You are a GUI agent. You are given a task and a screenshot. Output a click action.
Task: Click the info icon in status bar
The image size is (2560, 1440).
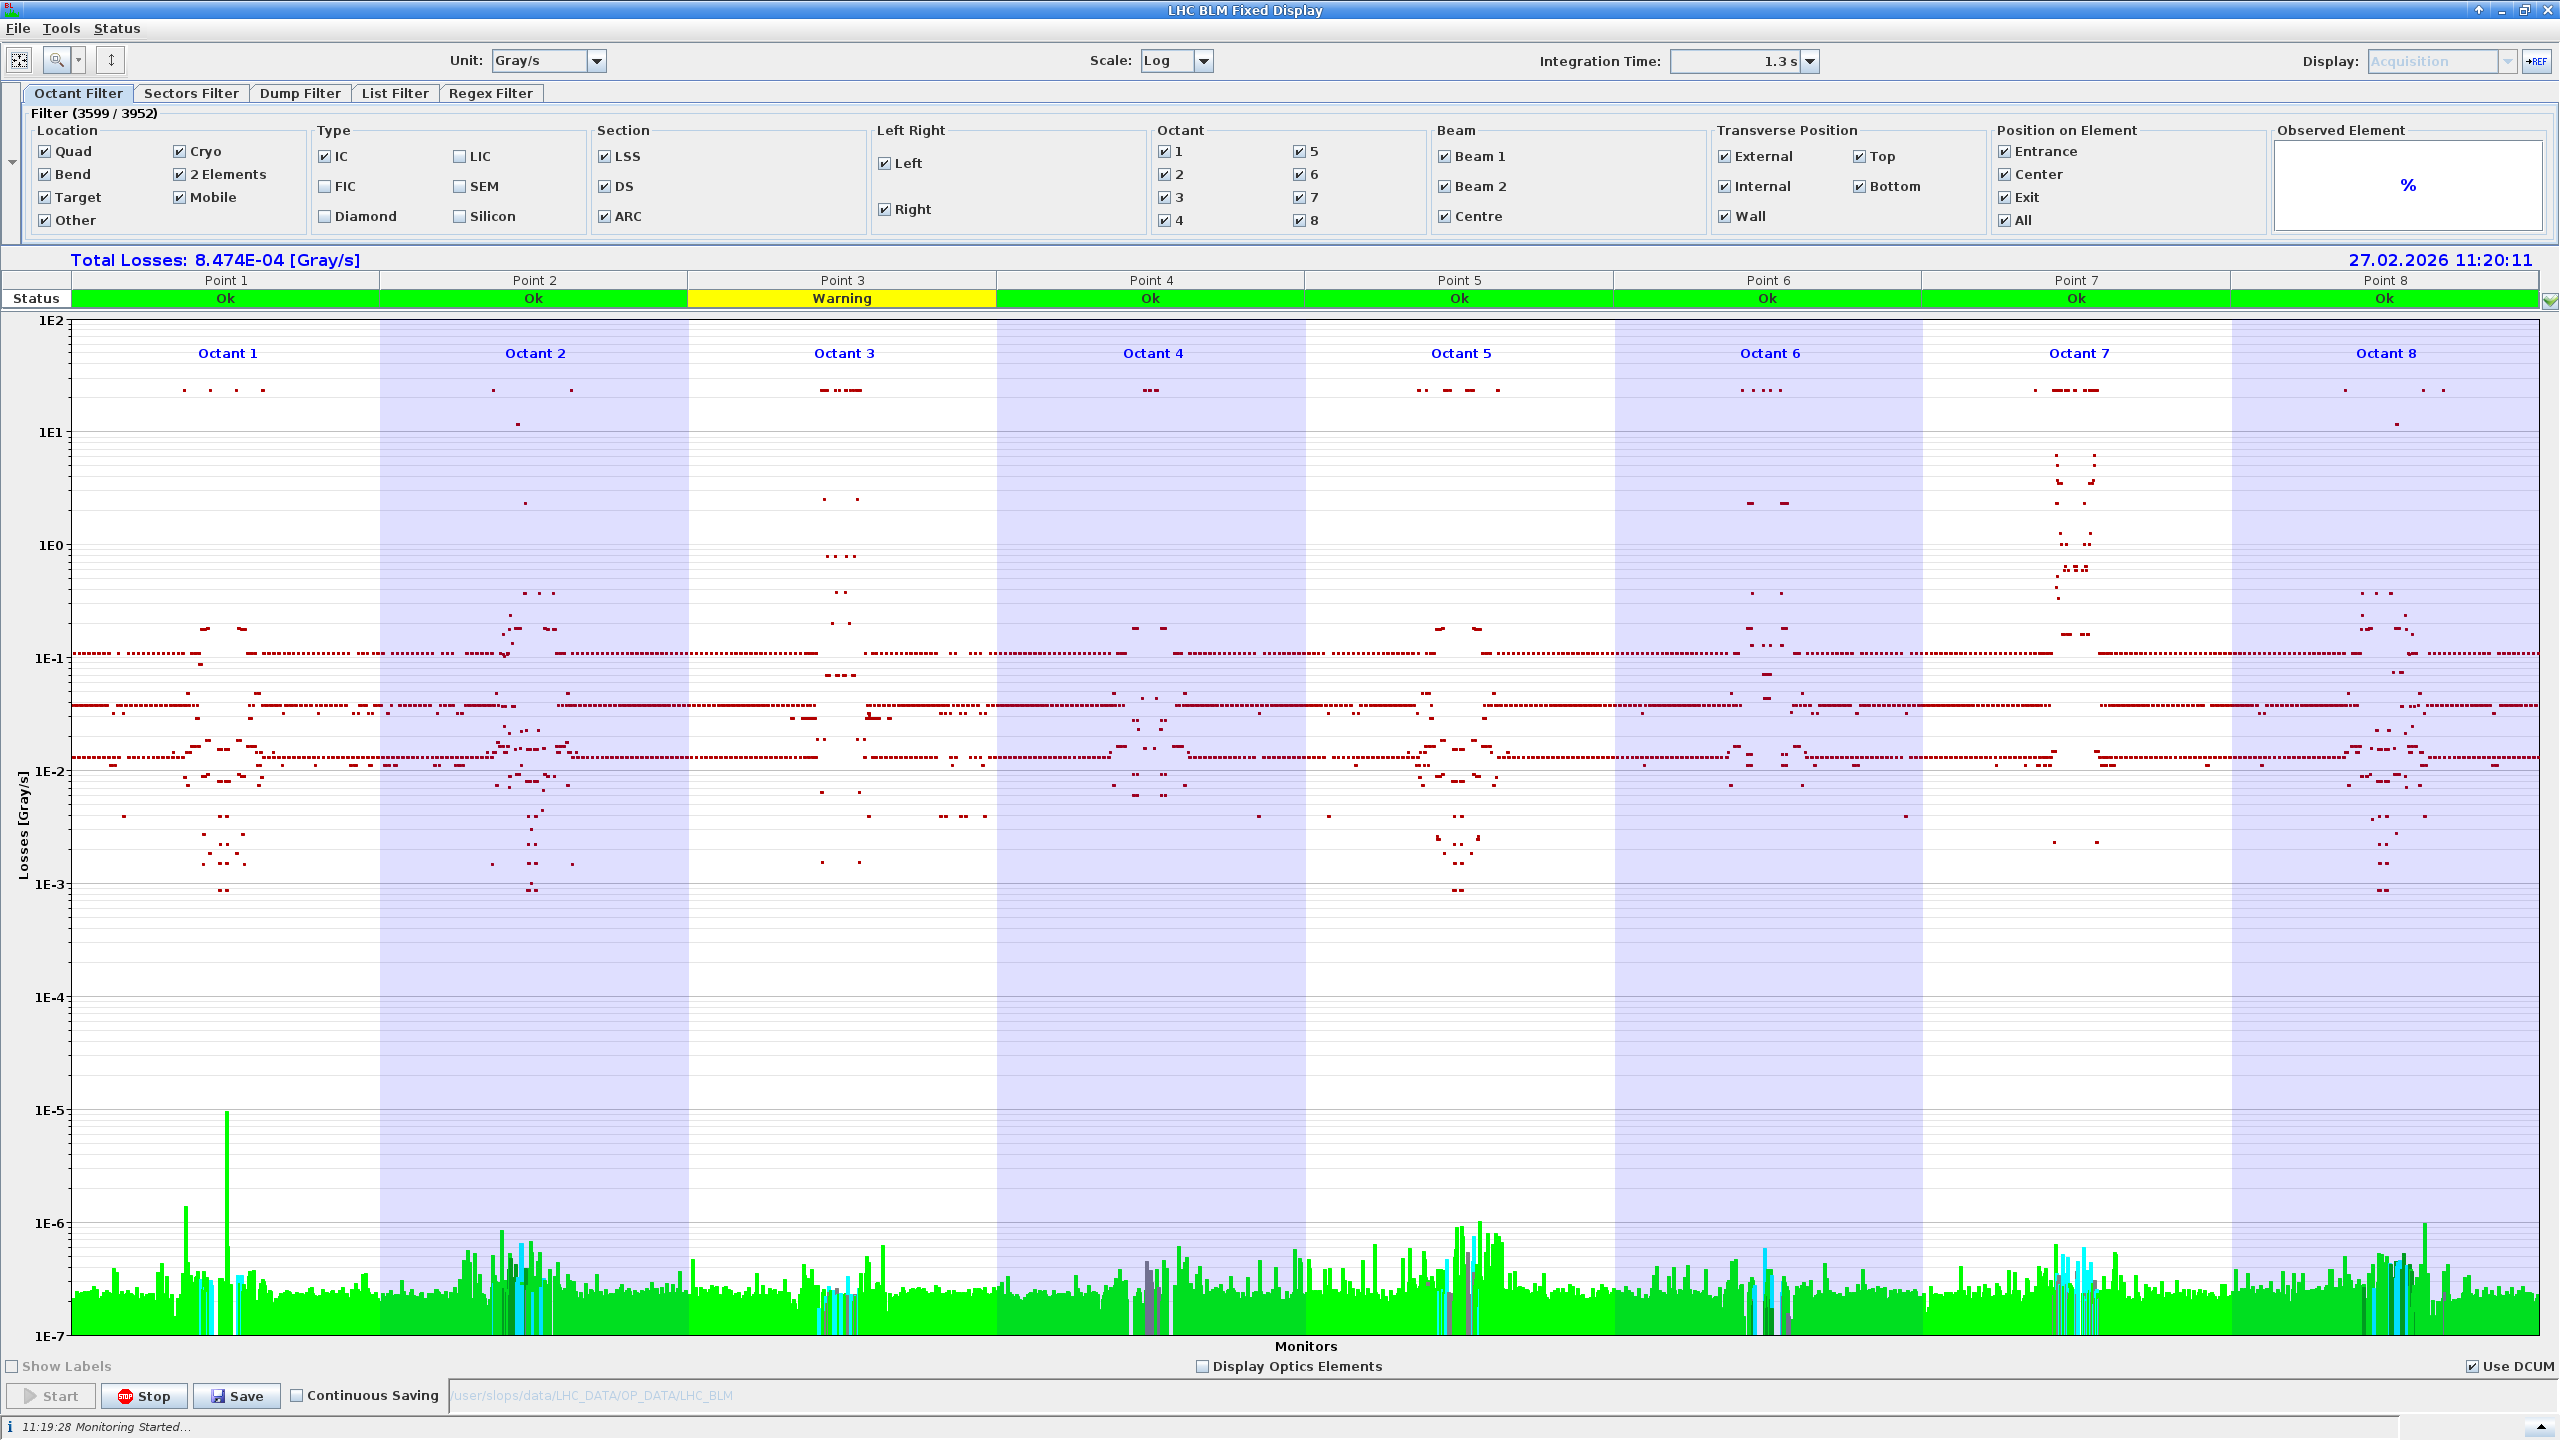click(10, 1427)
